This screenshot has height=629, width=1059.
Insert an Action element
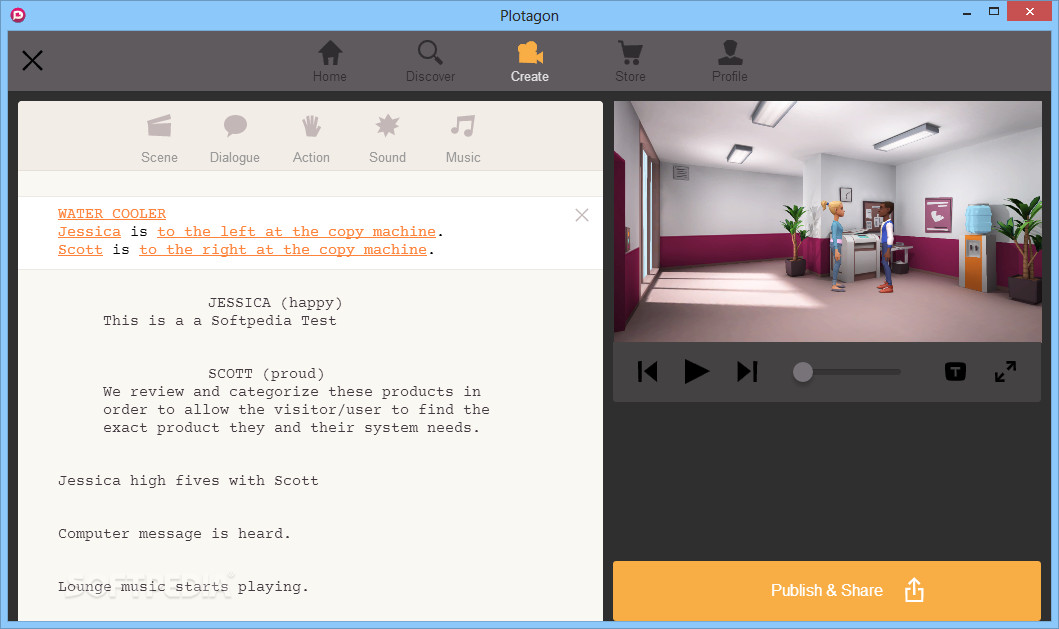311,139
